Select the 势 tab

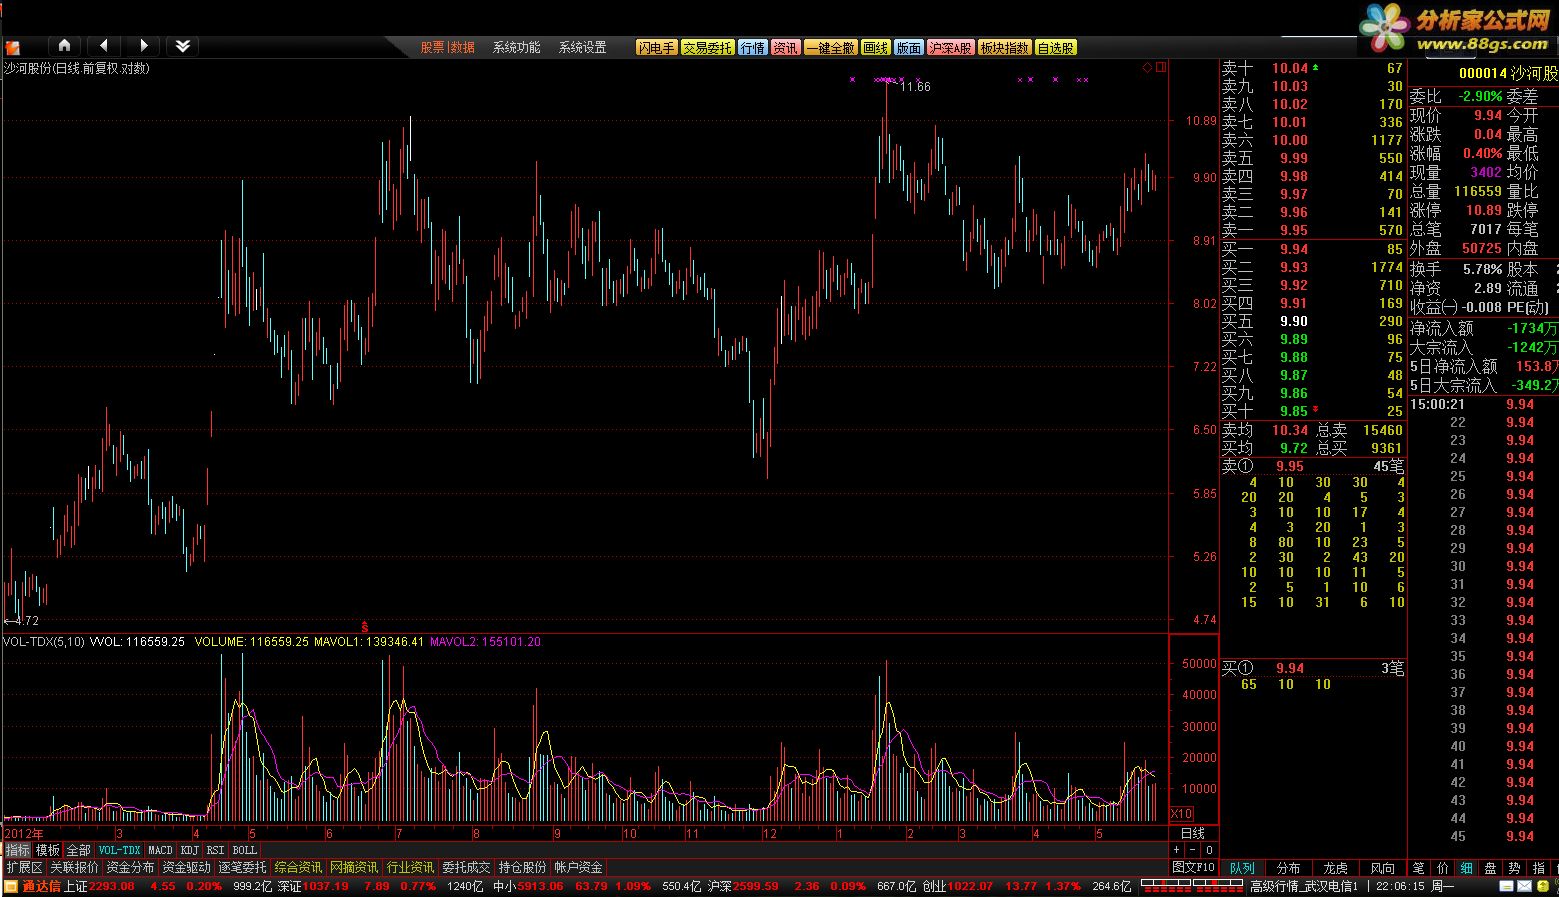point(1514,868)
